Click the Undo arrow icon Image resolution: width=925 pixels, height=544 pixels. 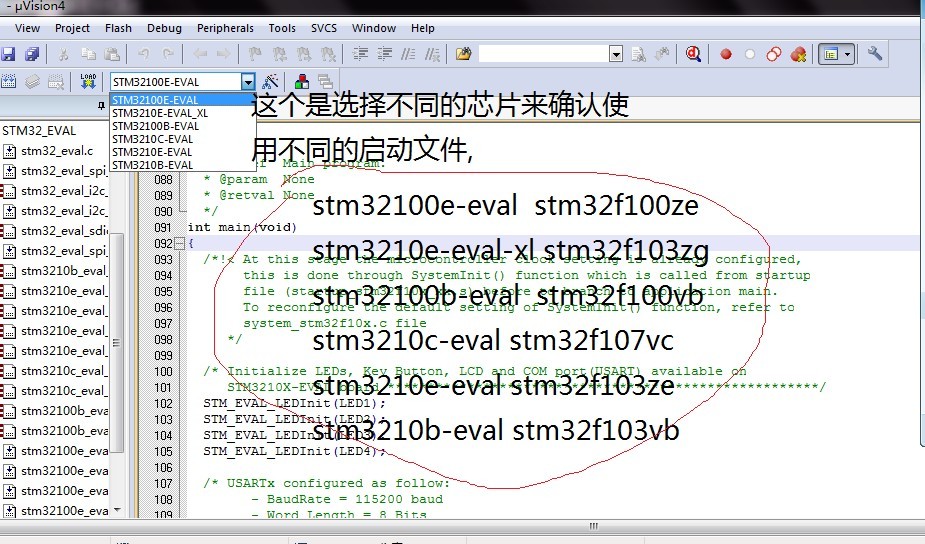pyautogui.click(x=143, y=54)
